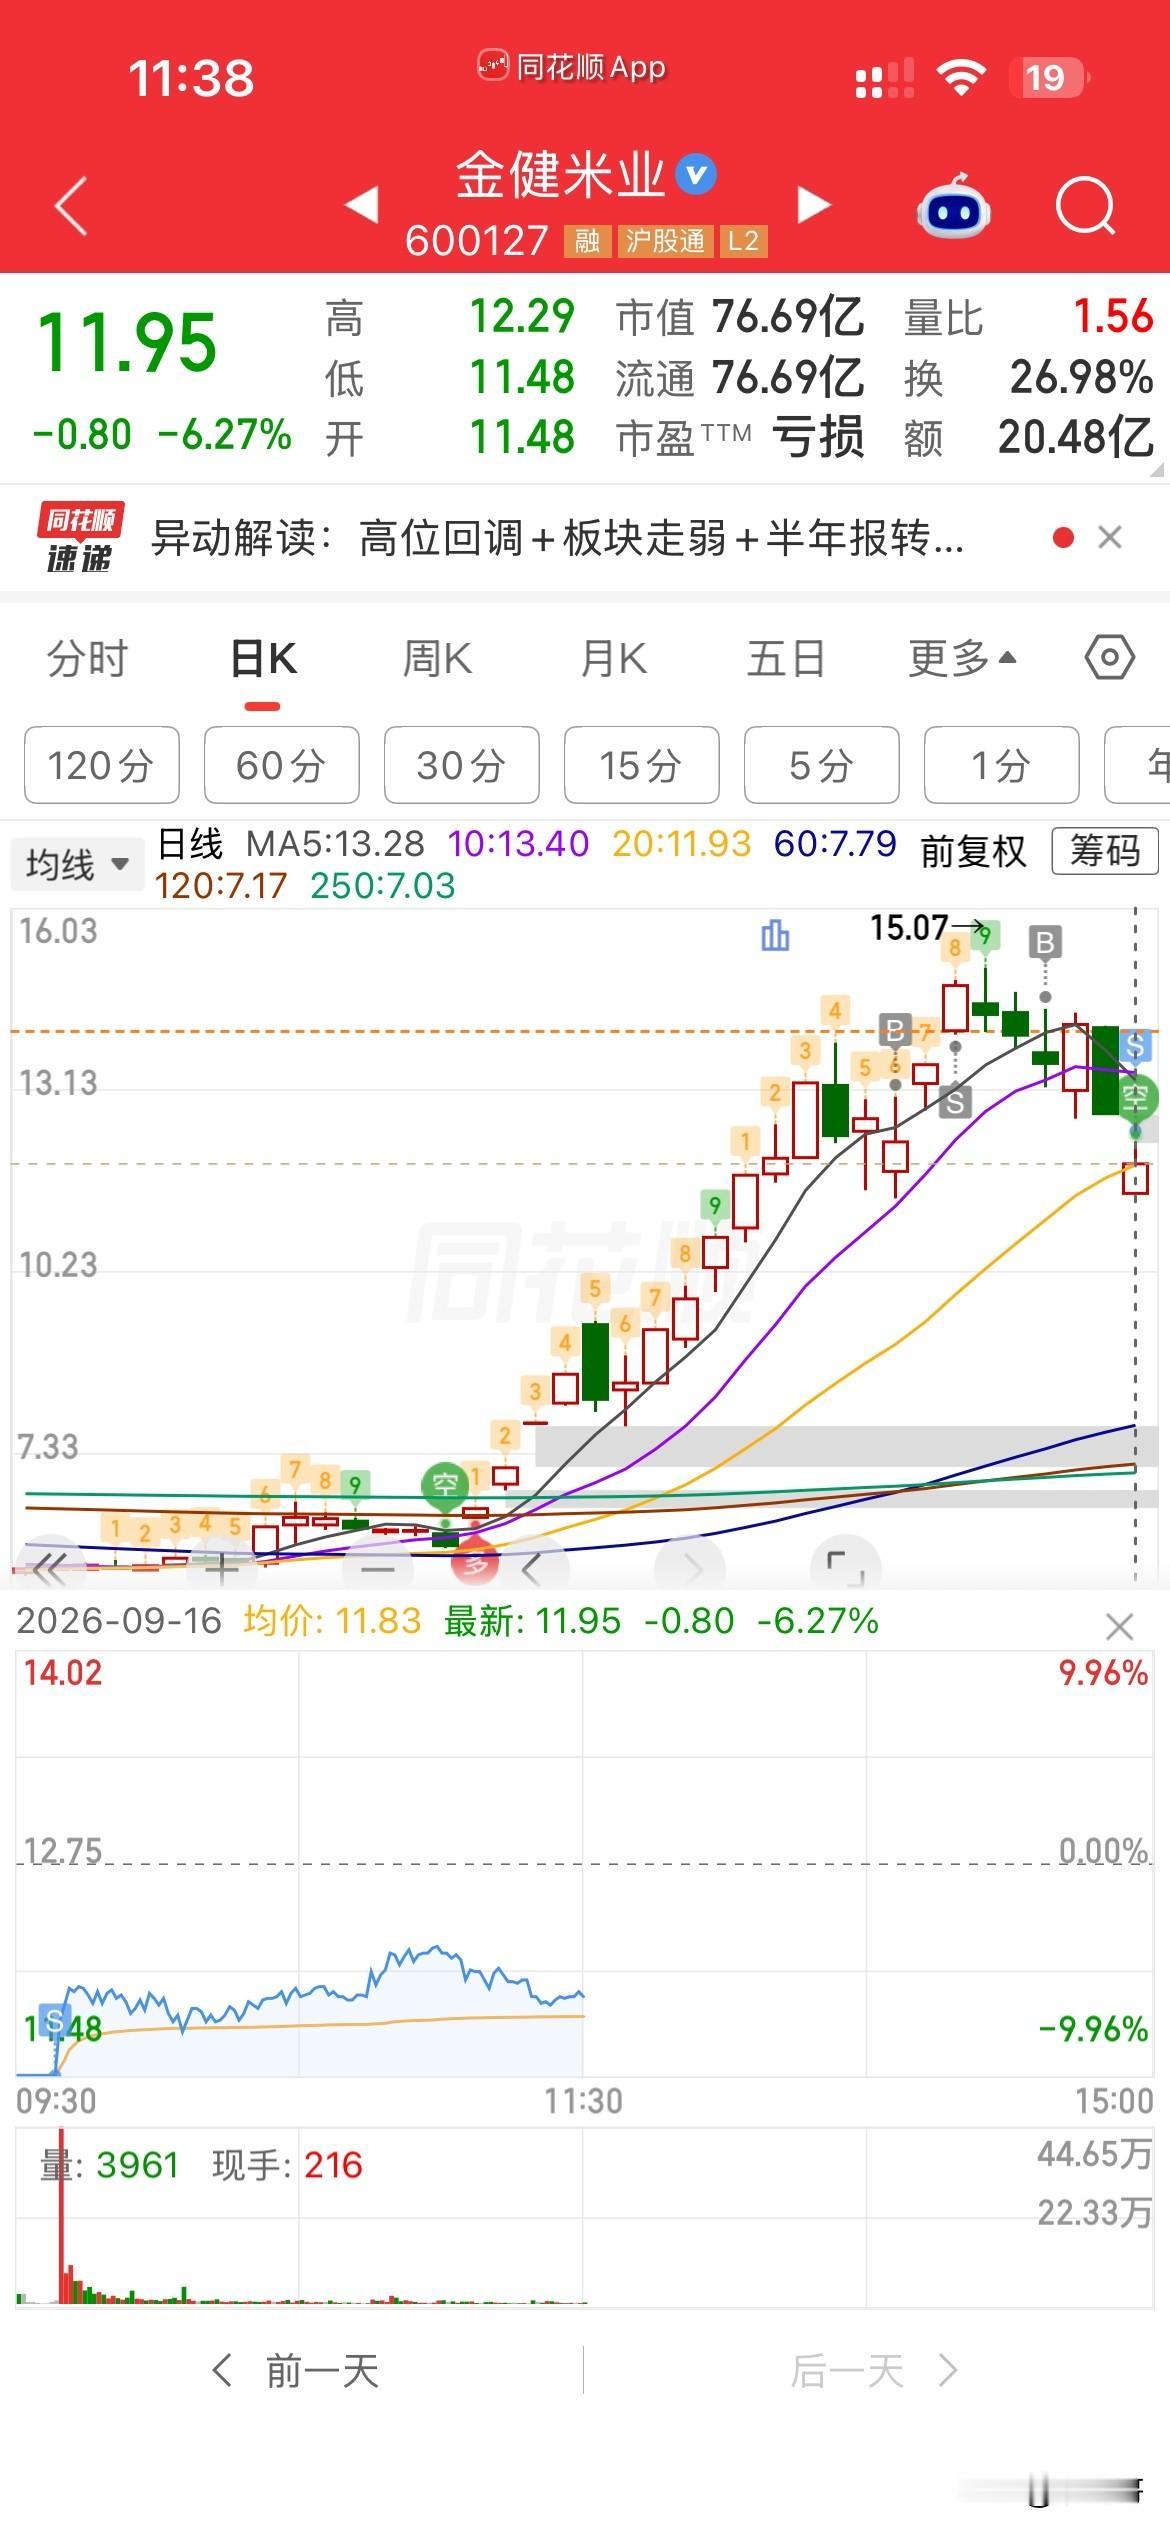This screenshot has height=2532, width=1170.
Task: Open the 同花顺速递 news logo
Action: pos(81,538)
